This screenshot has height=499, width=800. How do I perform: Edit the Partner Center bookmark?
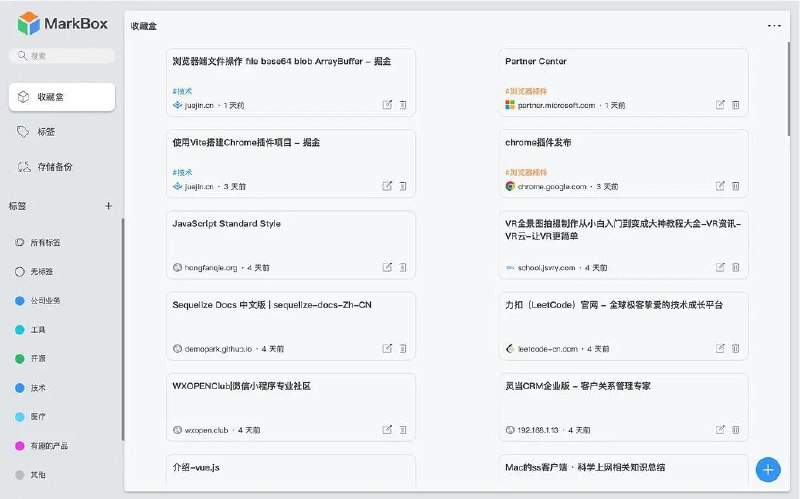[720, 105]
